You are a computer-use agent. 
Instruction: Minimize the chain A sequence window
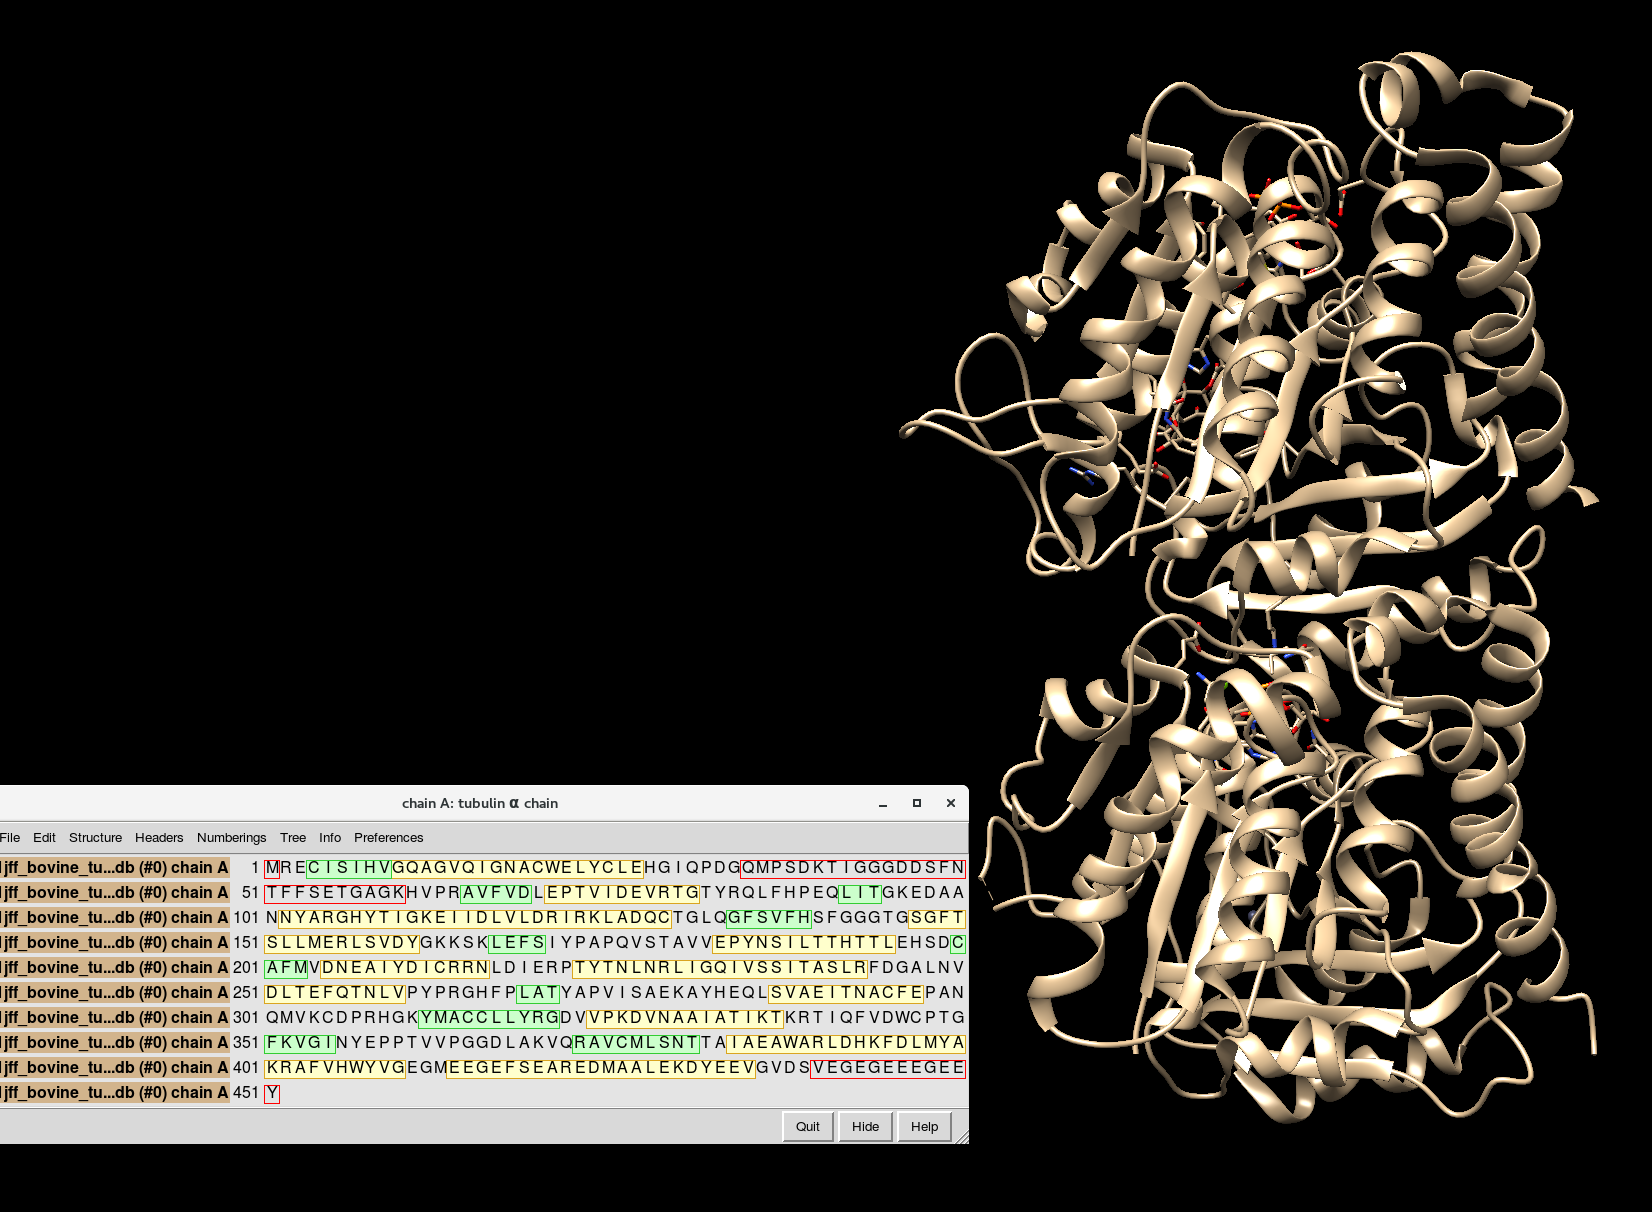883,804
